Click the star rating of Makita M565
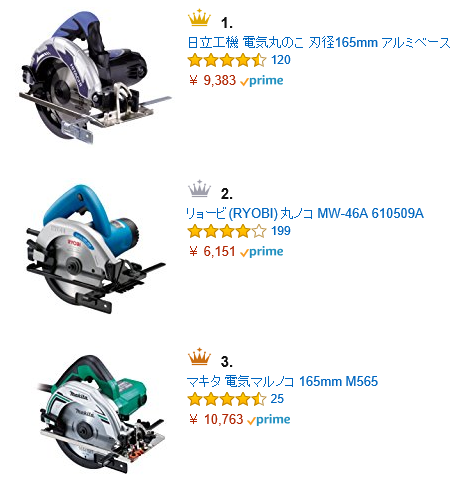The height and width of the screenshot is (486, 453). pyautogui.click(x=227, y=399)
